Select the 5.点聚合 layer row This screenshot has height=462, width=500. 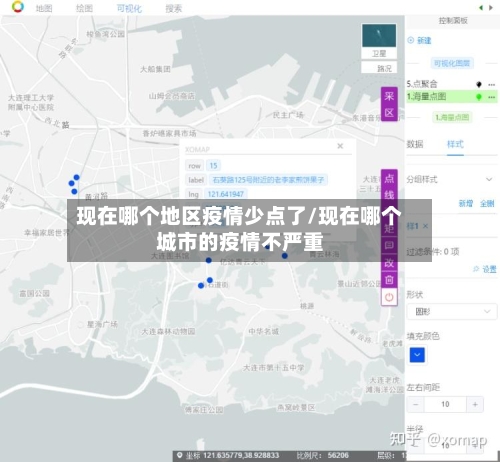pos(452,84)
